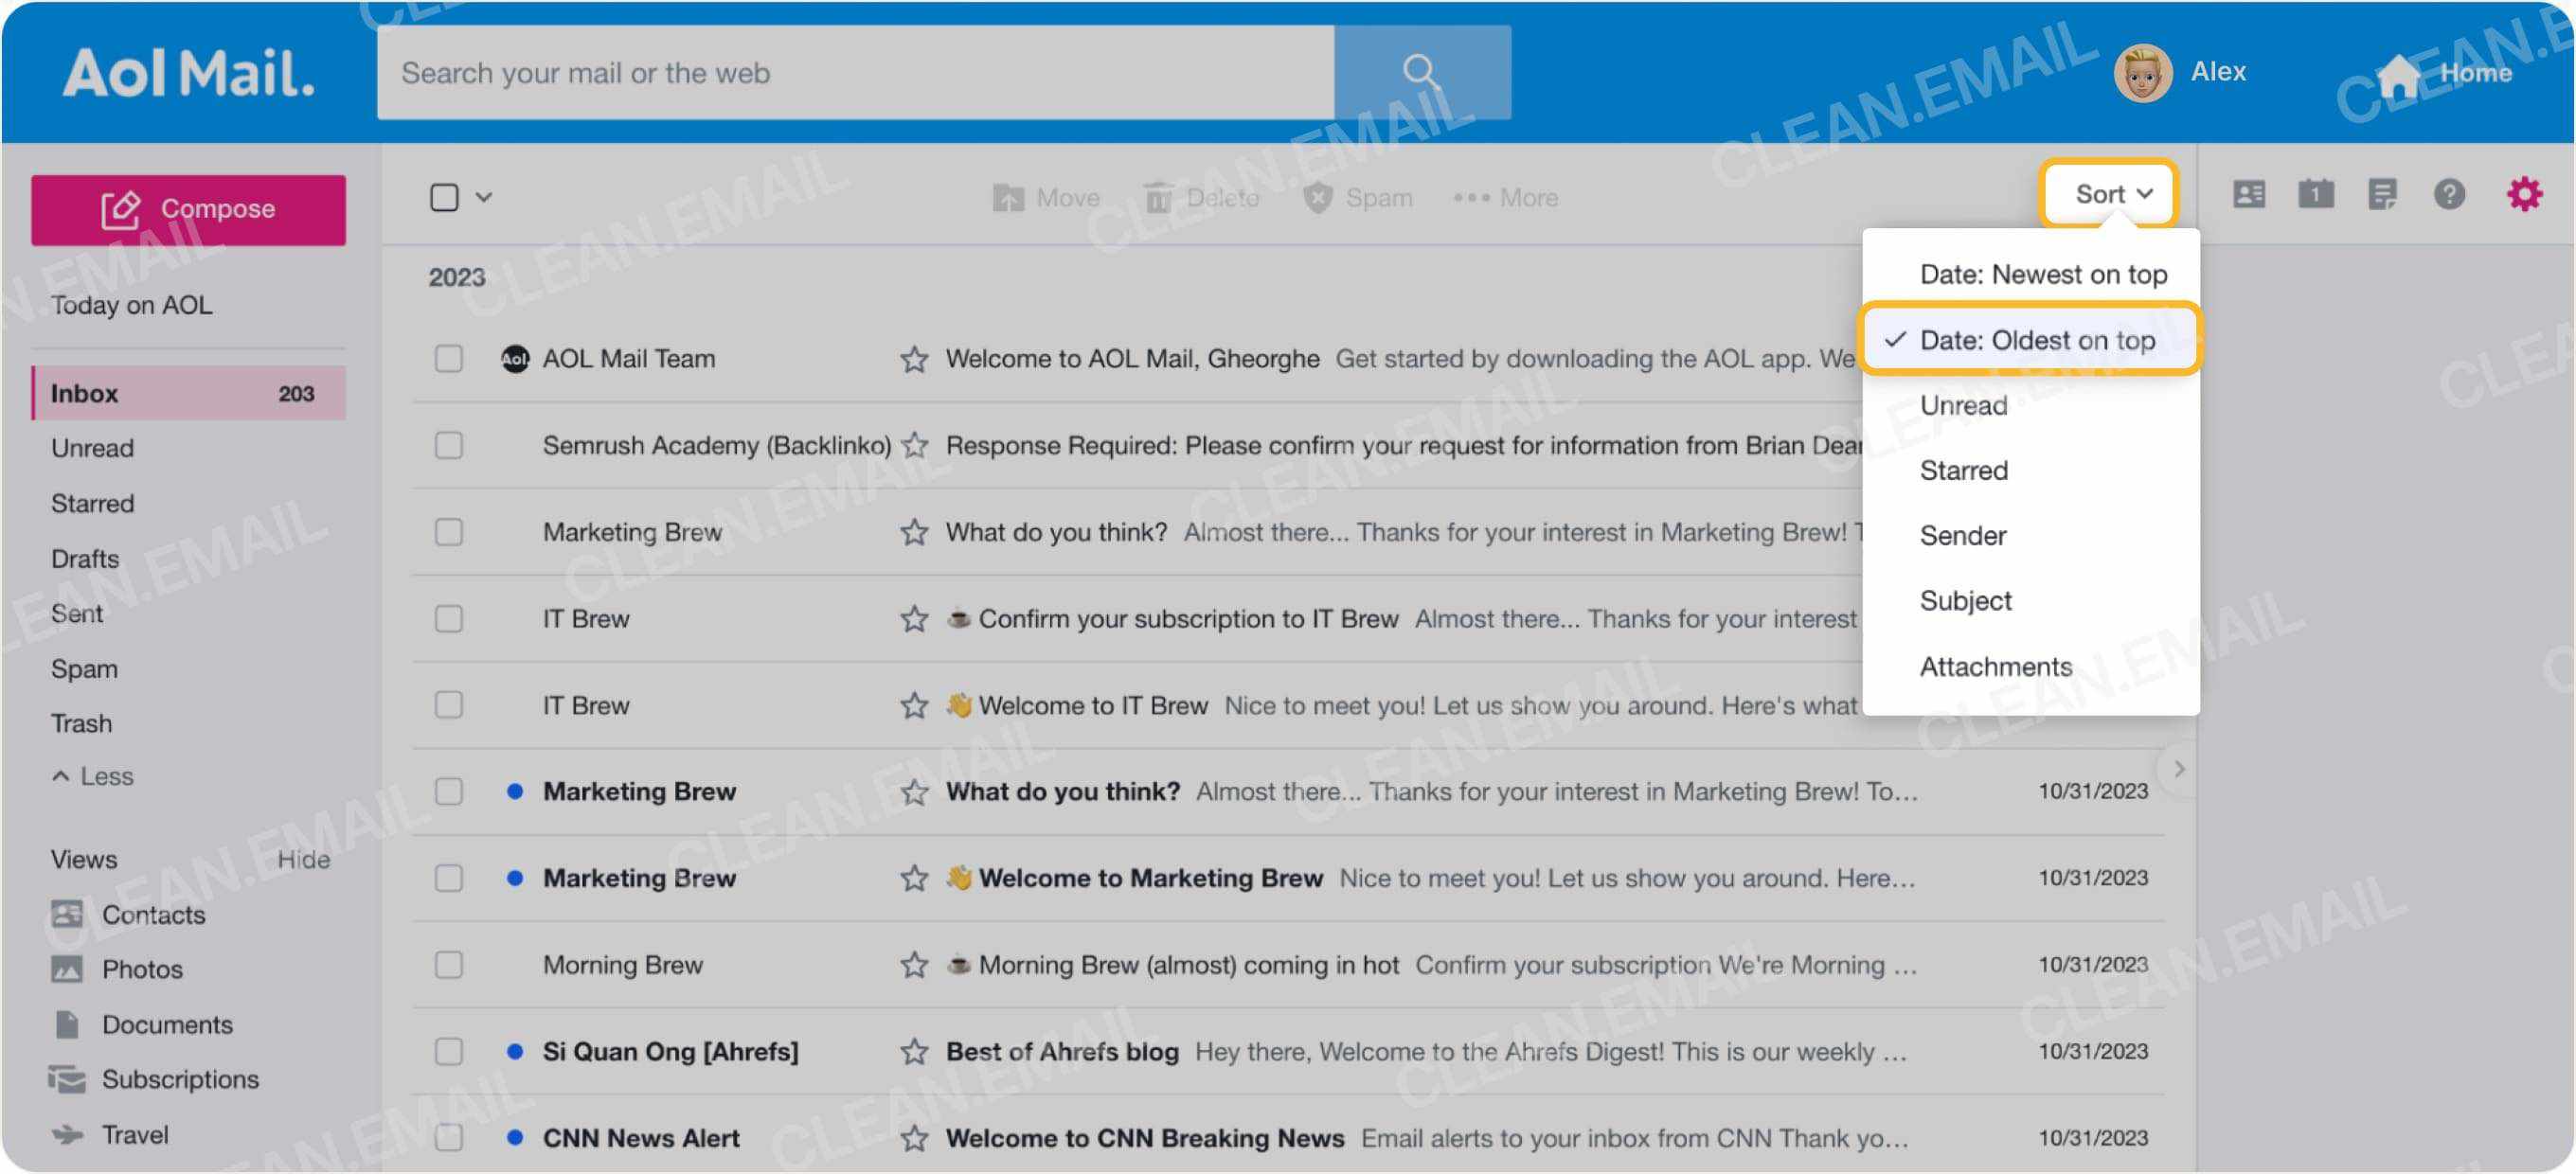Choose Date: Oldest on top from sort menu

tap(2040, 340)
